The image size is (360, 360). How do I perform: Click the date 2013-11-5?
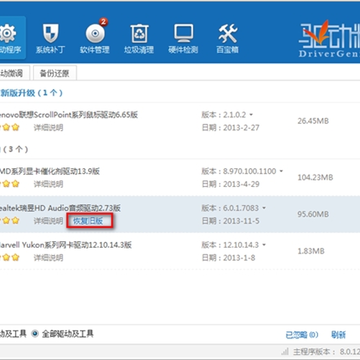(x=241, y=221)
